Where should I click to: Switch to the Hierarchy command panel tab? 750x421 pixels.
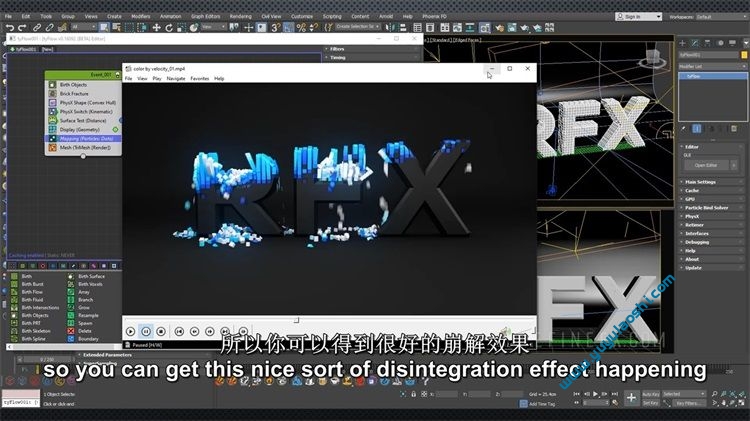pyautogui.click(x=707, y=43)
